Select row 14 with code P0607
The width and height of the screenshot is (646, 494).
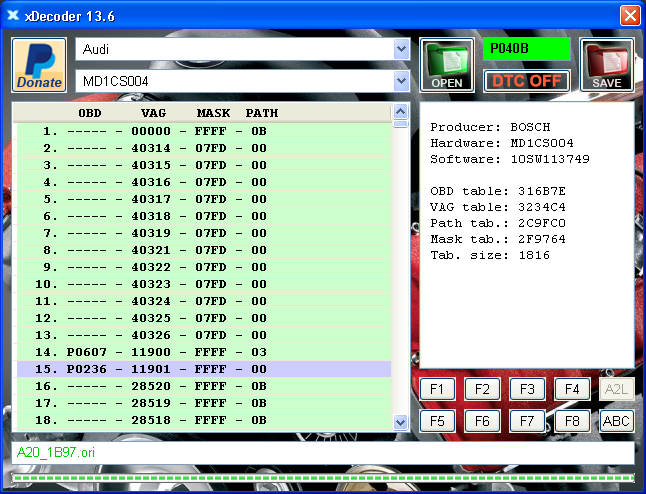[x=203, y=352]
